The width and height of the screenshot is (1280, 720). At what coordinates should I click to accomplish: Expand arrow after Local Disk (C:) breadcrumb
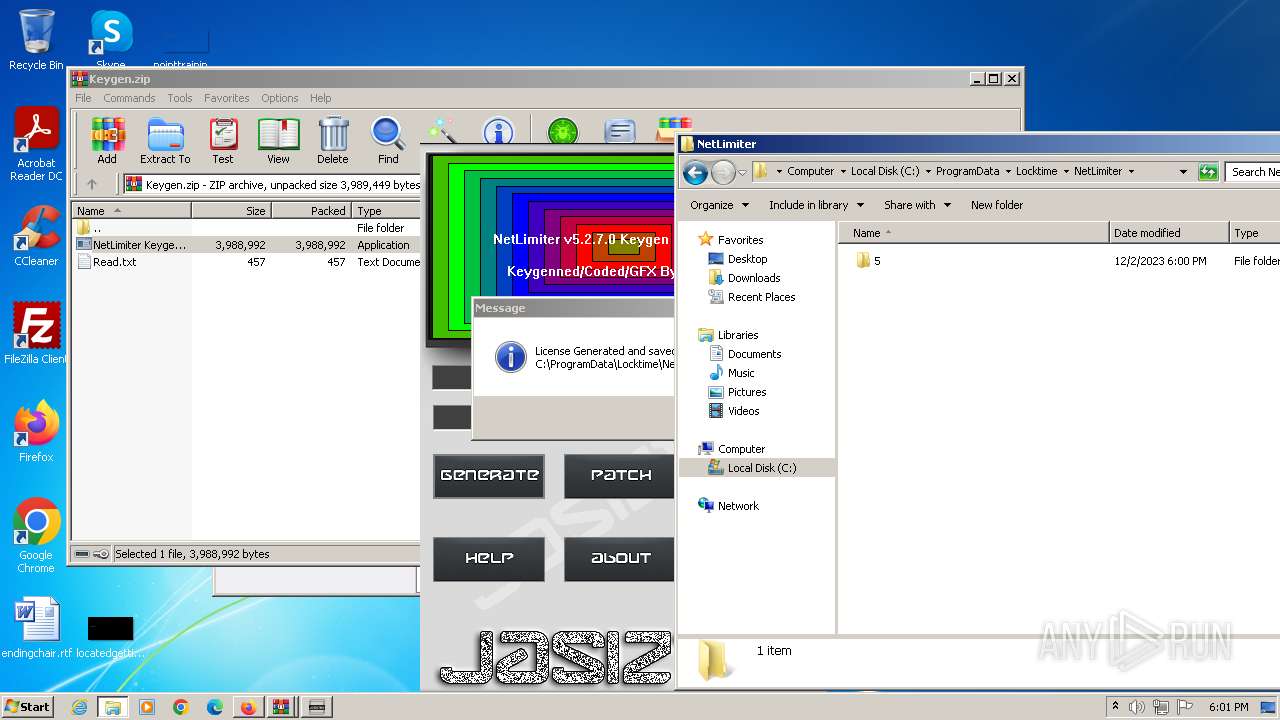tap(928, 172)
